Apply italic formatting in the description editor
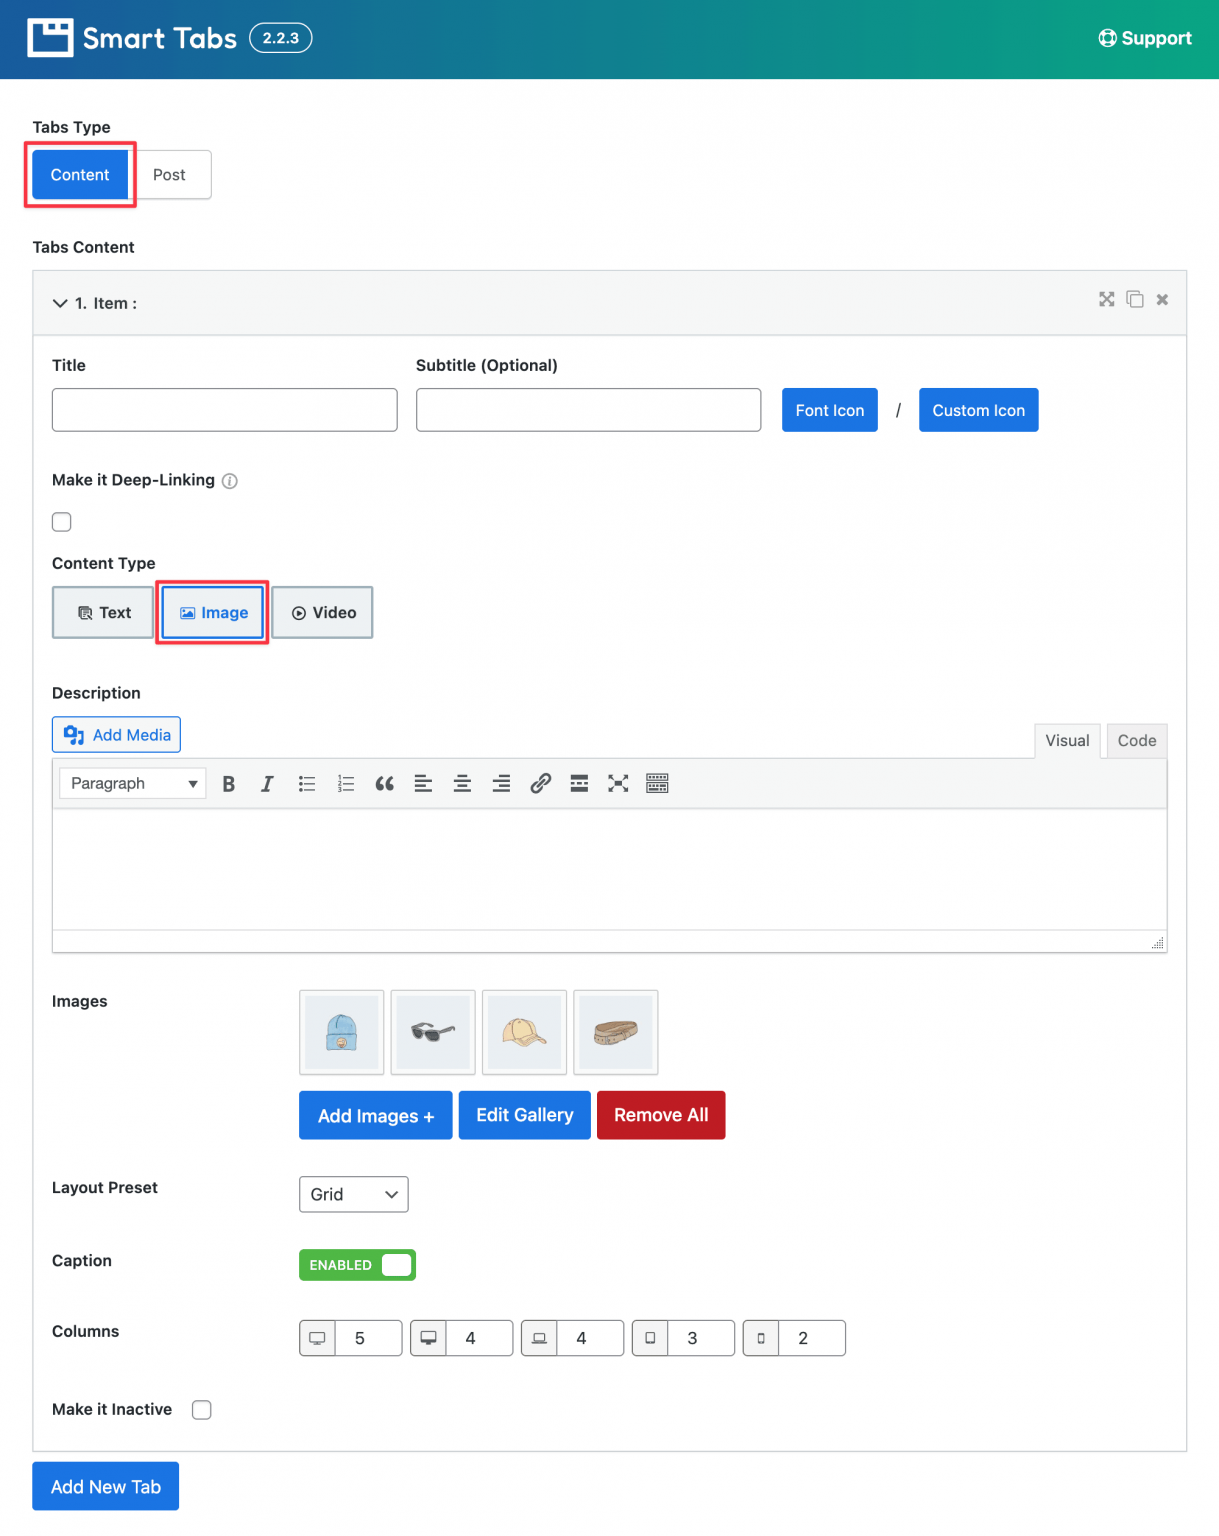Image resolution: width=1219 pixels, height=1536 pixels. (x=266, y=783)
